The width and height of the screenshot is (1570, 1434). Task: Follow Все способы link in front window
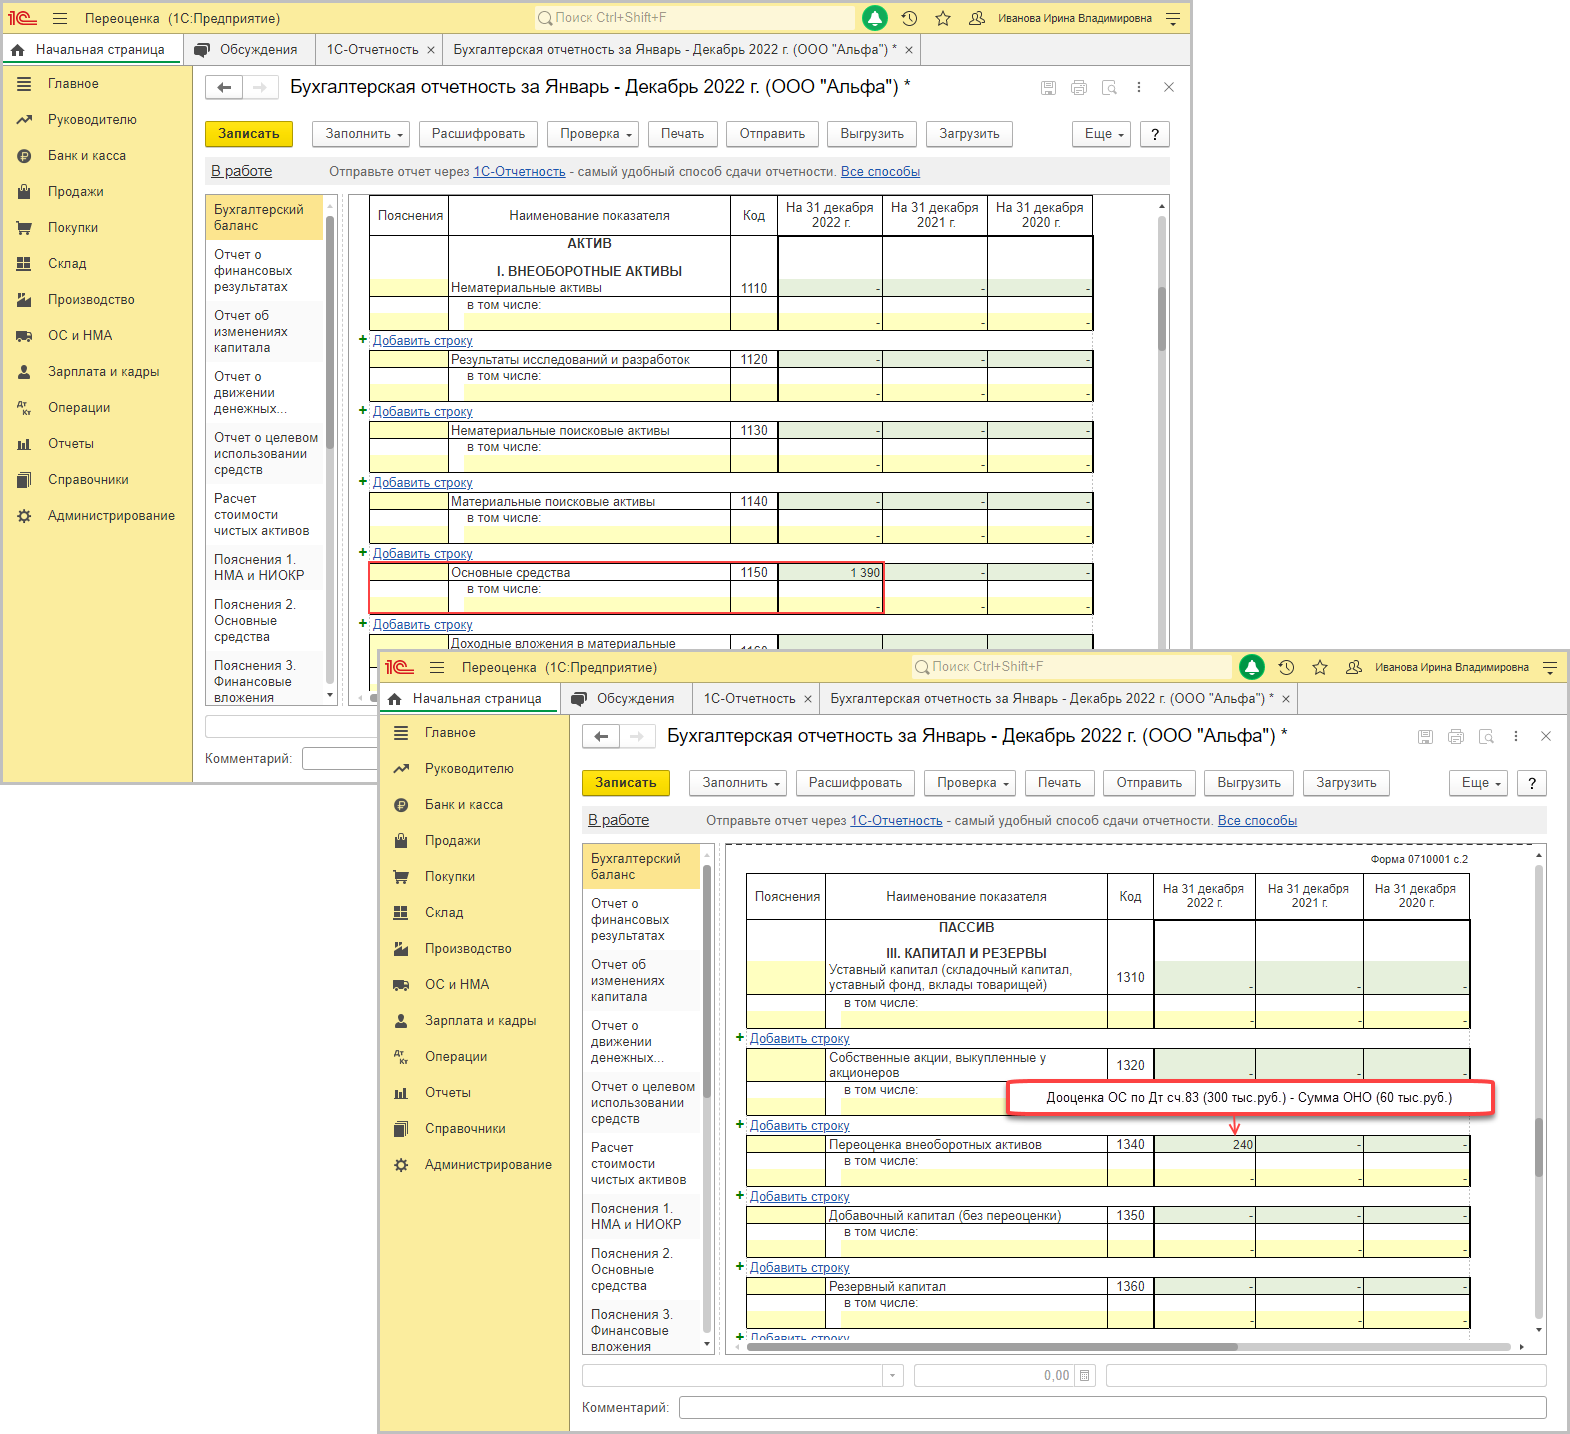pyautogui.click(x=1257, y=821)
